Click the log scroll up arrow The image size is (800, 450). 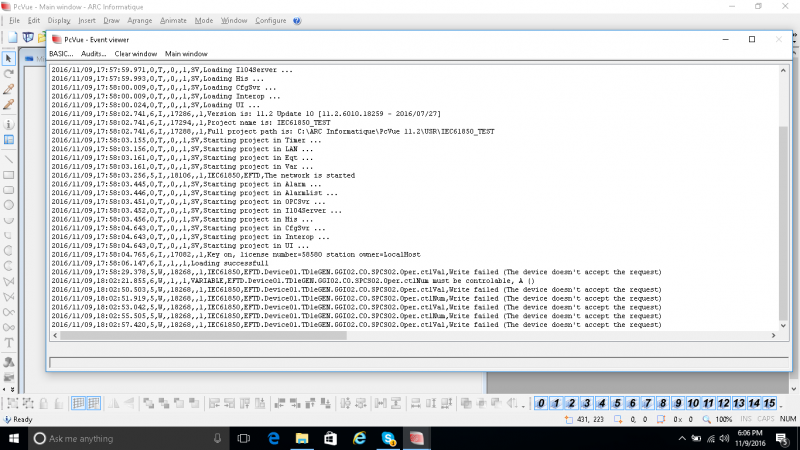point(783,70)
